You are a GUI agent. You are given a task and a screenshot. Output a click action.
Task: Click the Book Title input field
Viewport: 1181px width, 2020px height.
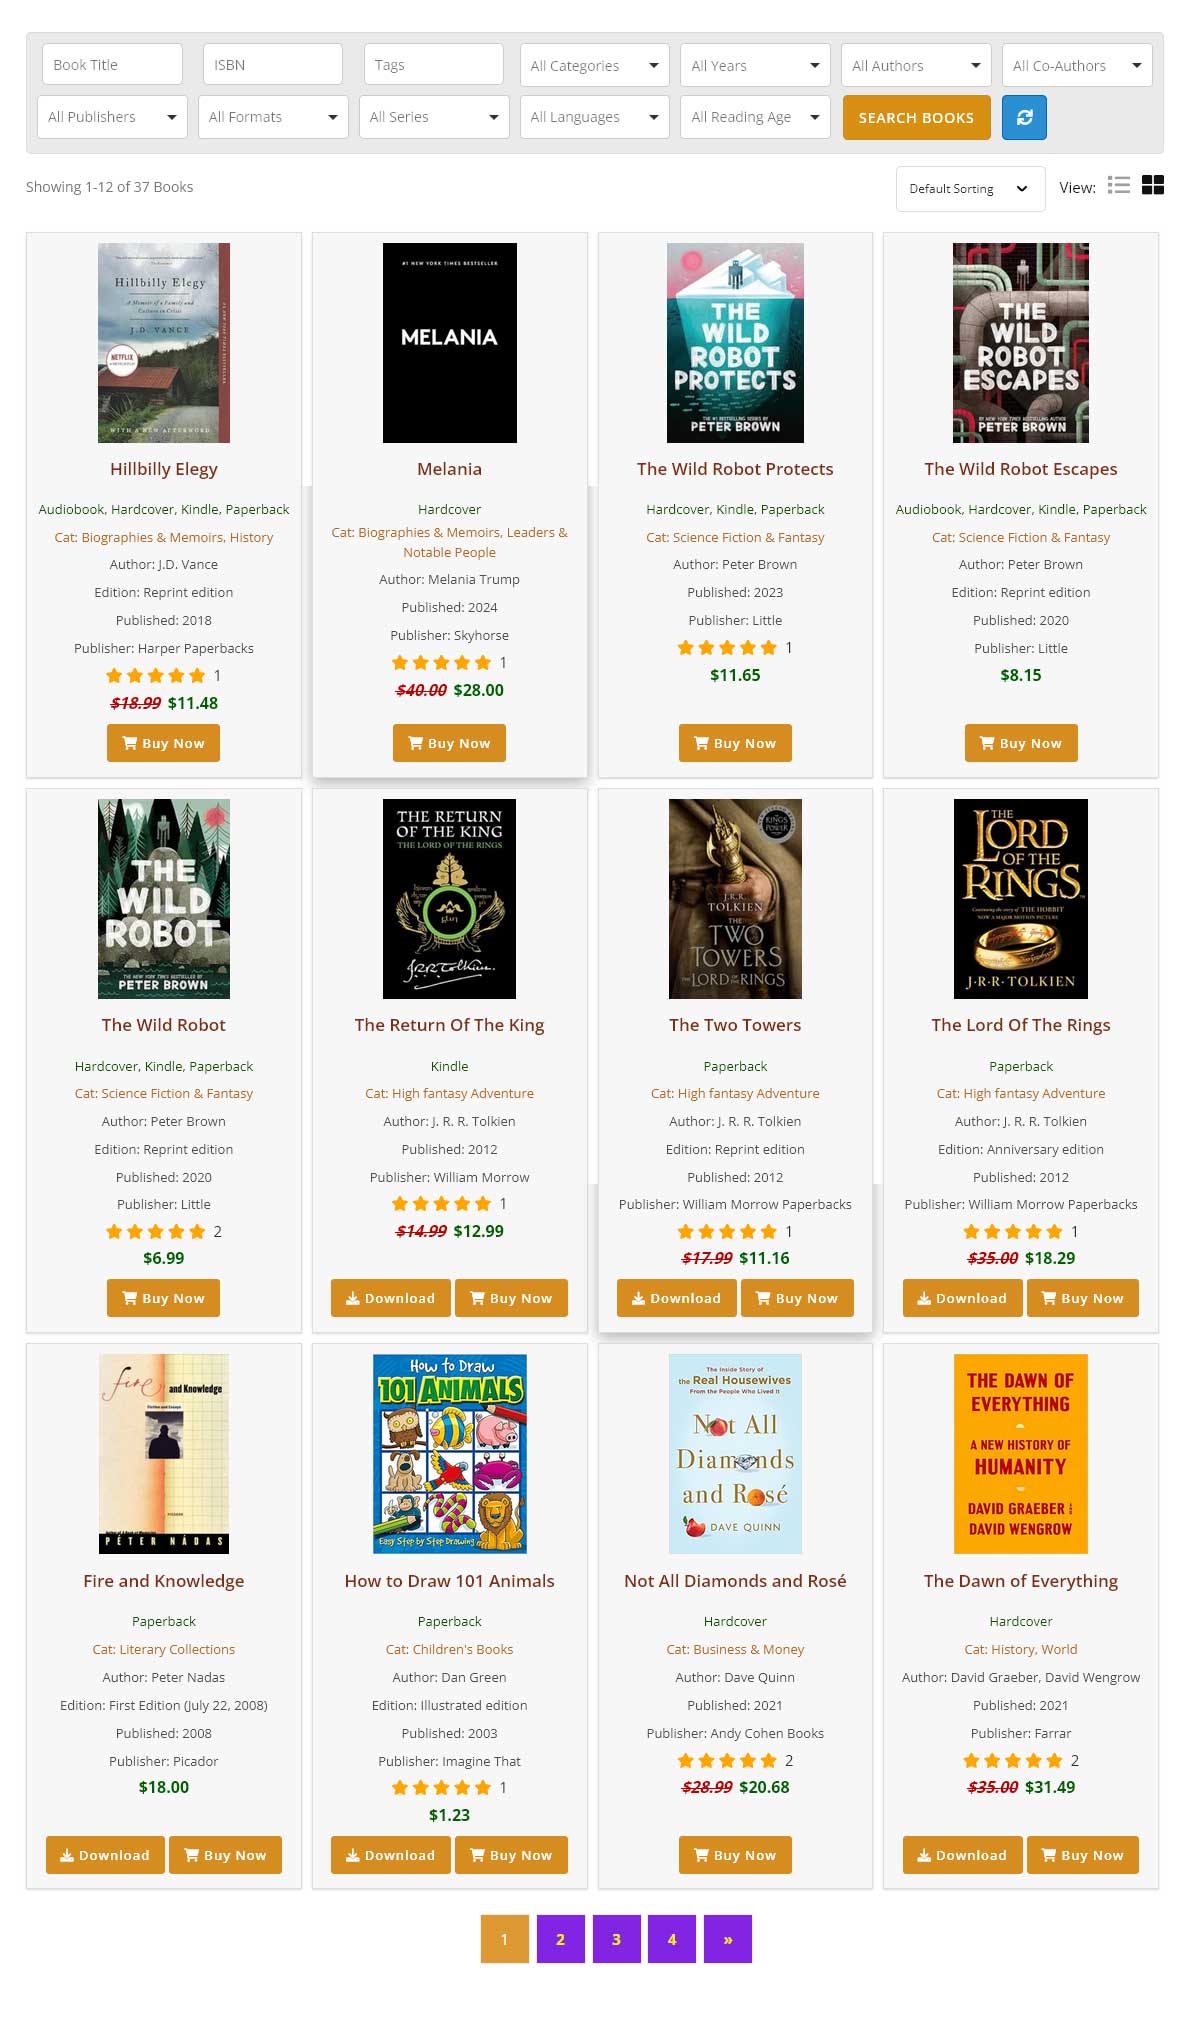click(x=112, y=64)
